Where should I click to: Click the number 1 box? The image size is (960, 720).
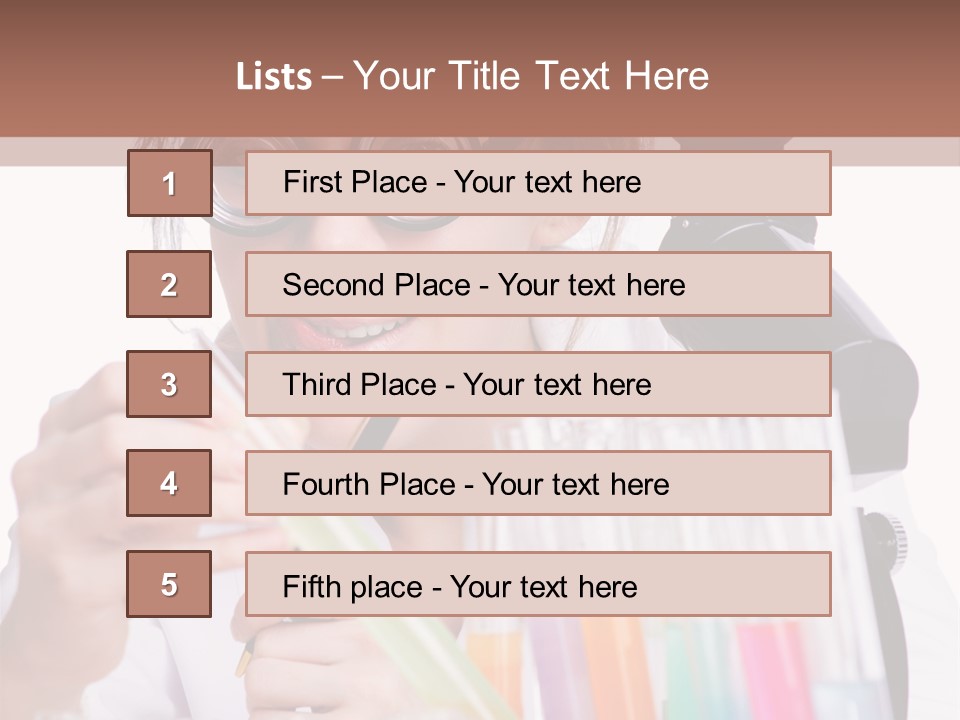tap(169, 183)
